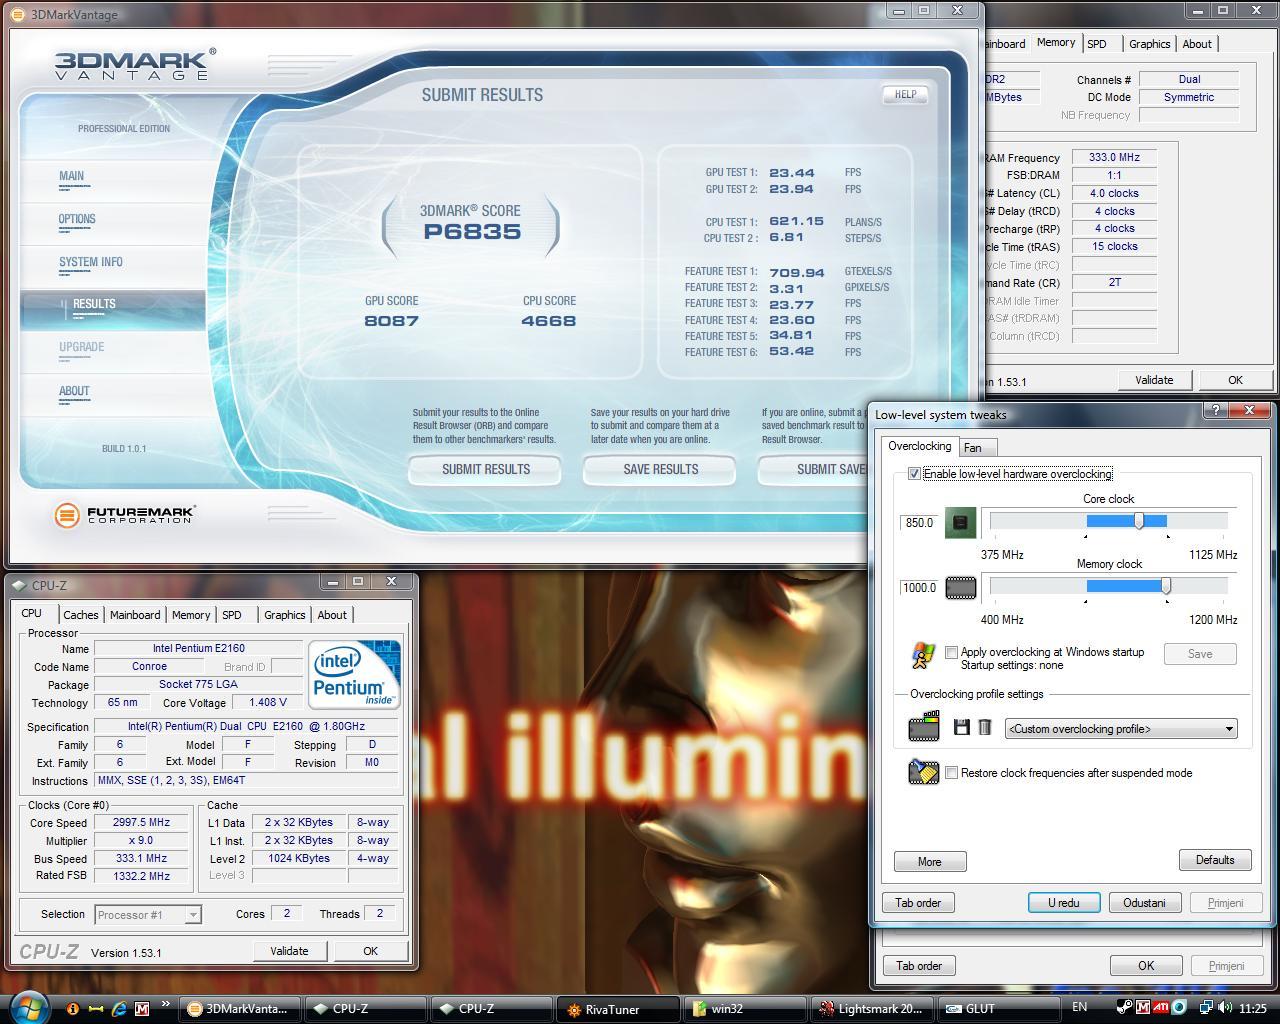This screenshot has width=1280, height=1024.
Task: Click Validate in background CPU-Z Memory window
Action: point(1154,380)
